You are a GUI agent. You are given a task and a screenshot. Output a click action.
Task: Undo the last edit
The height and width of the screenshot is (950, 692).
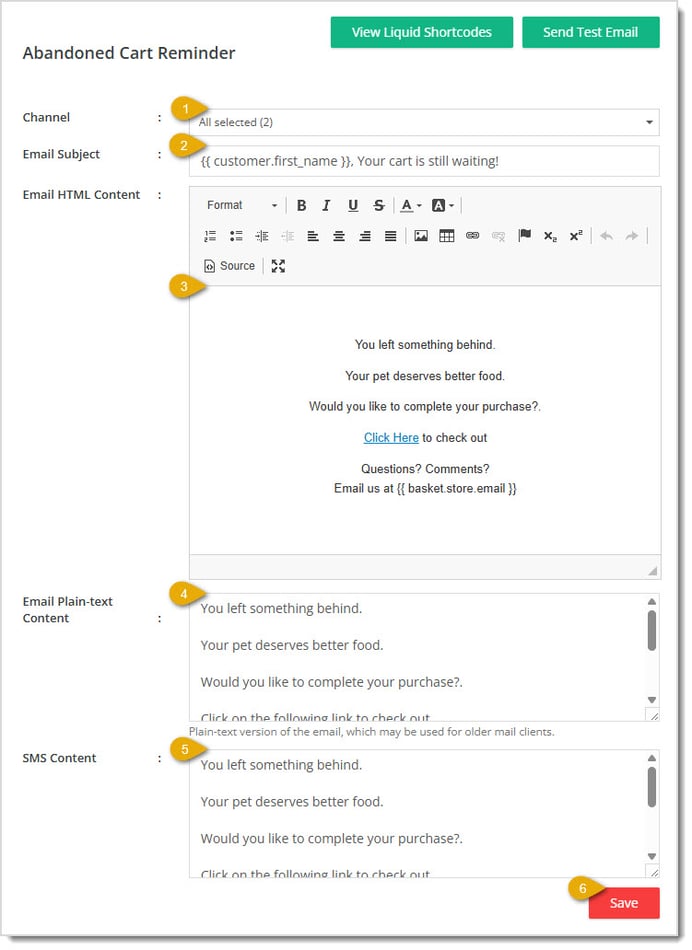[x=607, y=236]
